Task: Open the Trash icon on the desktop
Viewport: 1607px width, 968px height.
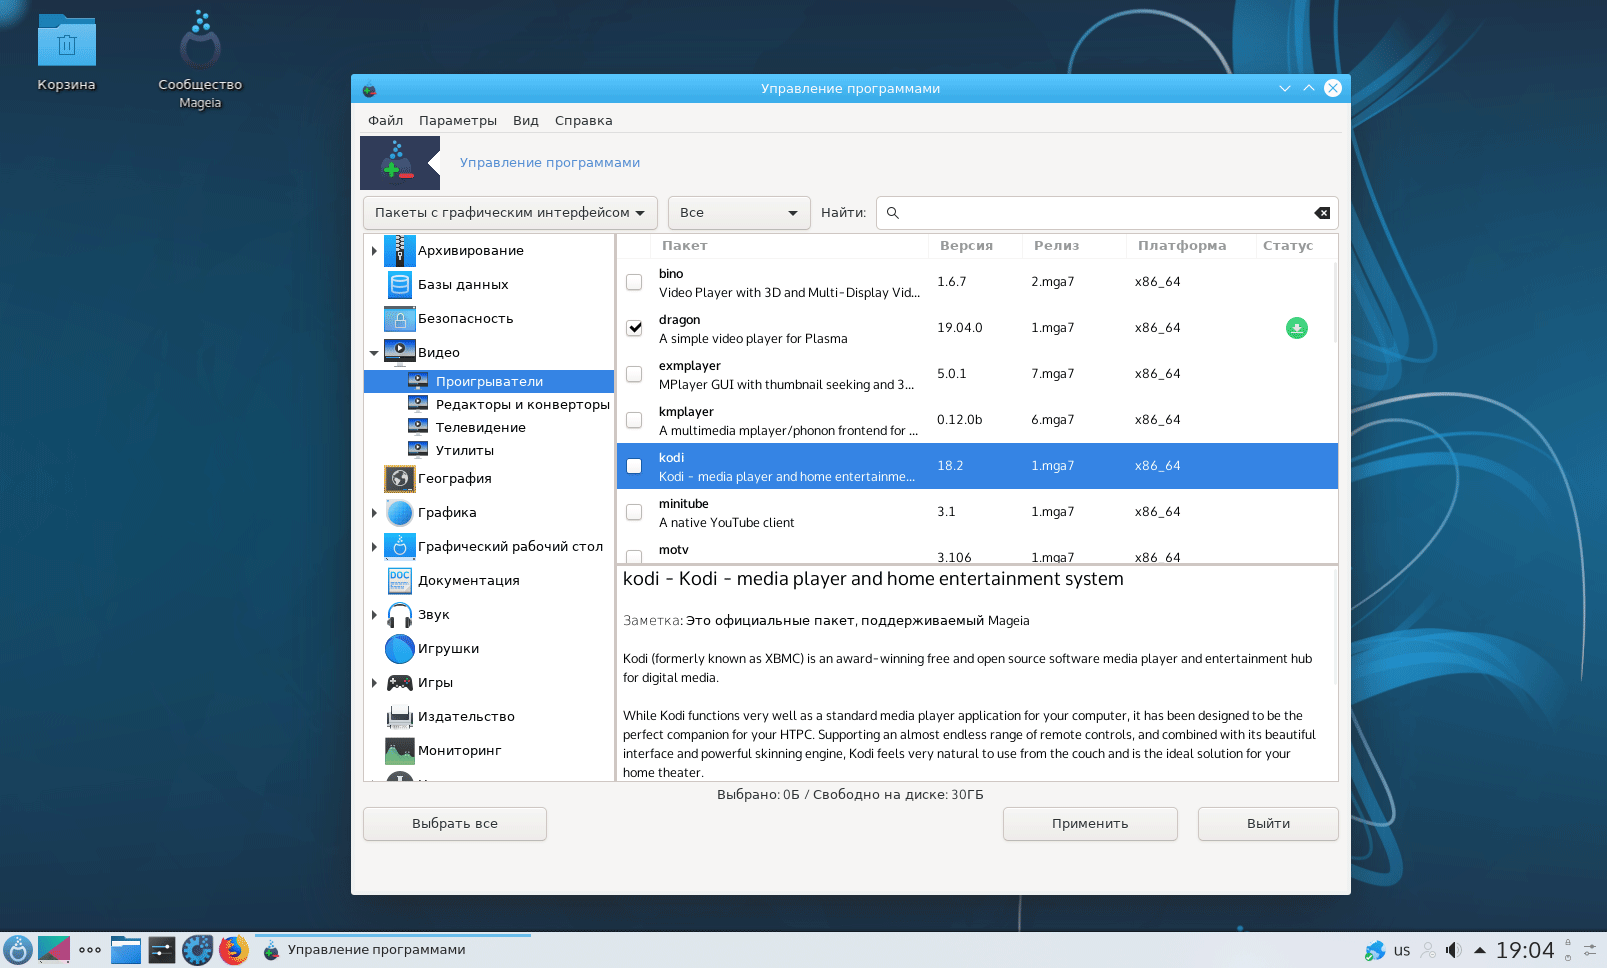Action: pos(66,44)
